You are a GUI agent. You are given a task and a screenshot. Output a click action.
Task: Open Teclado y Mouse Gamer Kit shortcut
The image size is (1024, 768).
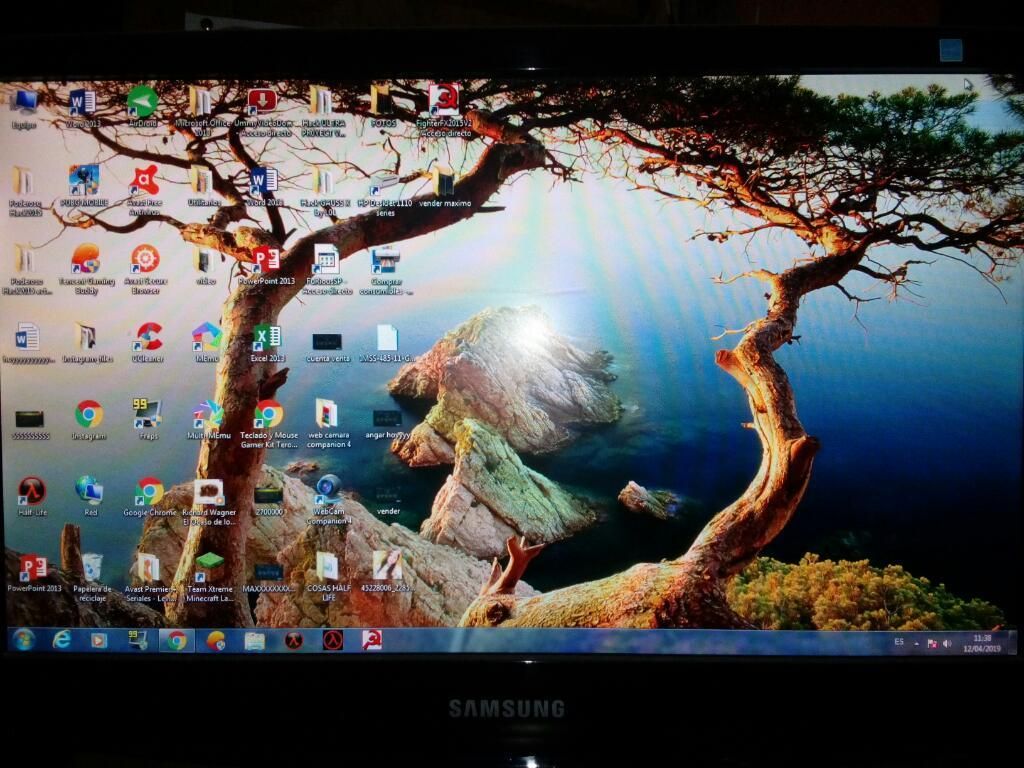click(x=268, y=423)
